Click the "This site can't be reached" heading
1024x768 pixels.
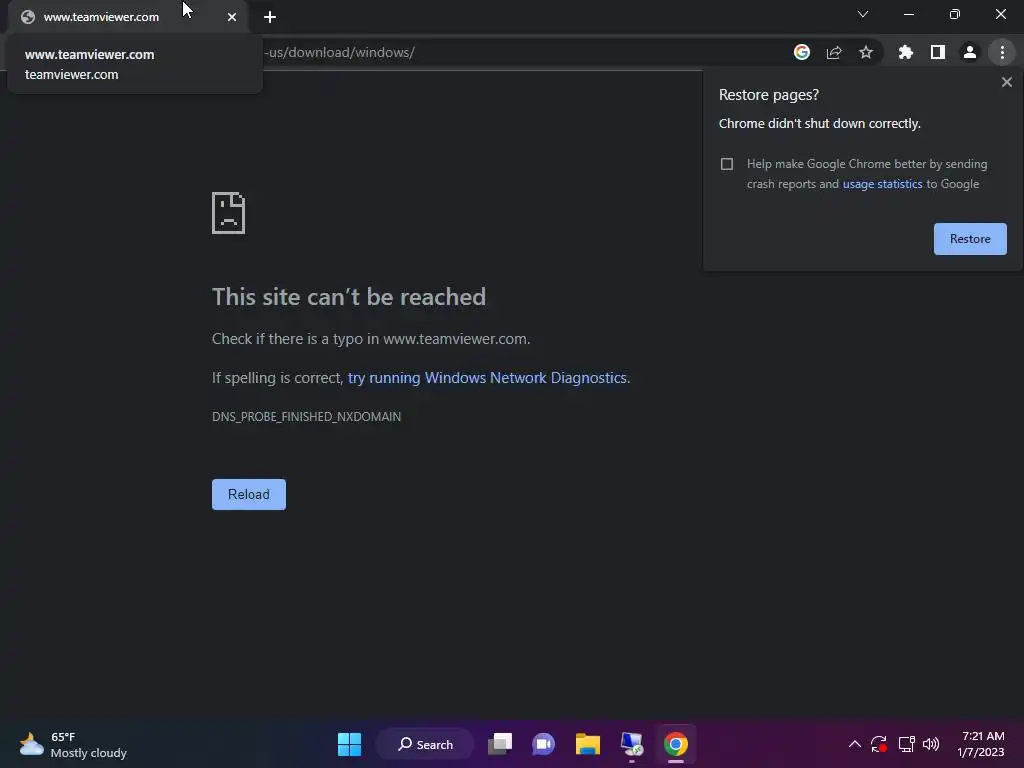pos(349,297)
